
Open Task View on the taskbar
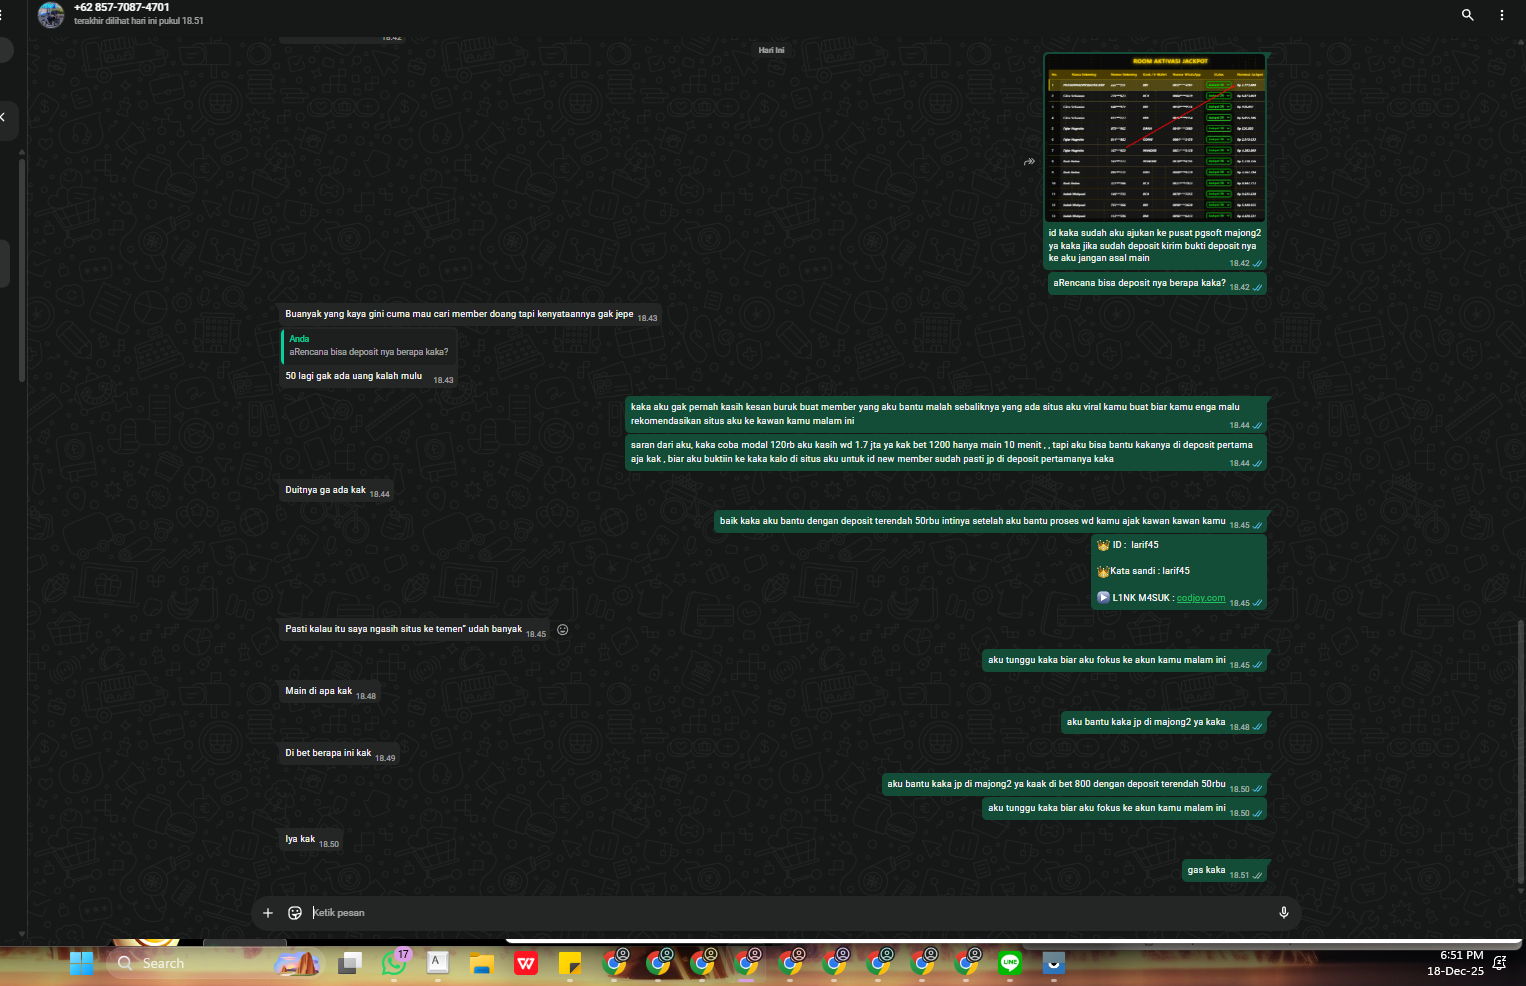coord(350,963)
